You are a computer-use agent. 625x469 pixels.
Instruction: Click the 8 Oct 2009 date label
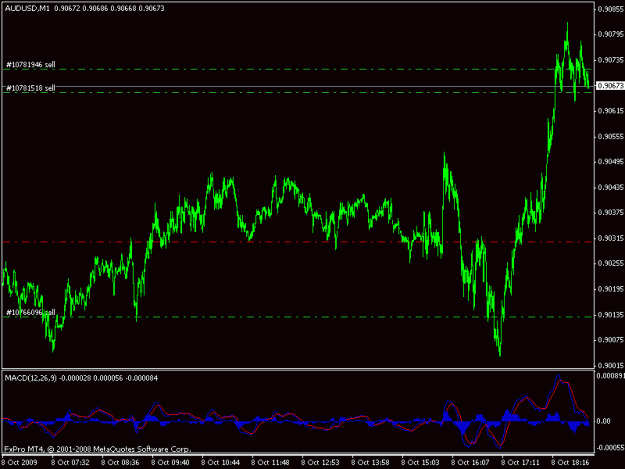click(x=20, y=463)
